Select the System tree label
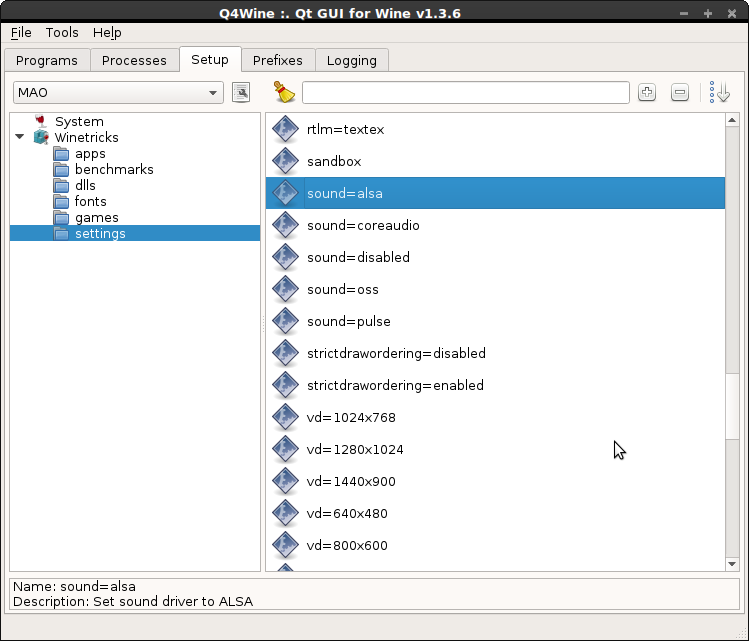Image resolution: width=749 pixels, height=641 pixels. tap(79, 121)
